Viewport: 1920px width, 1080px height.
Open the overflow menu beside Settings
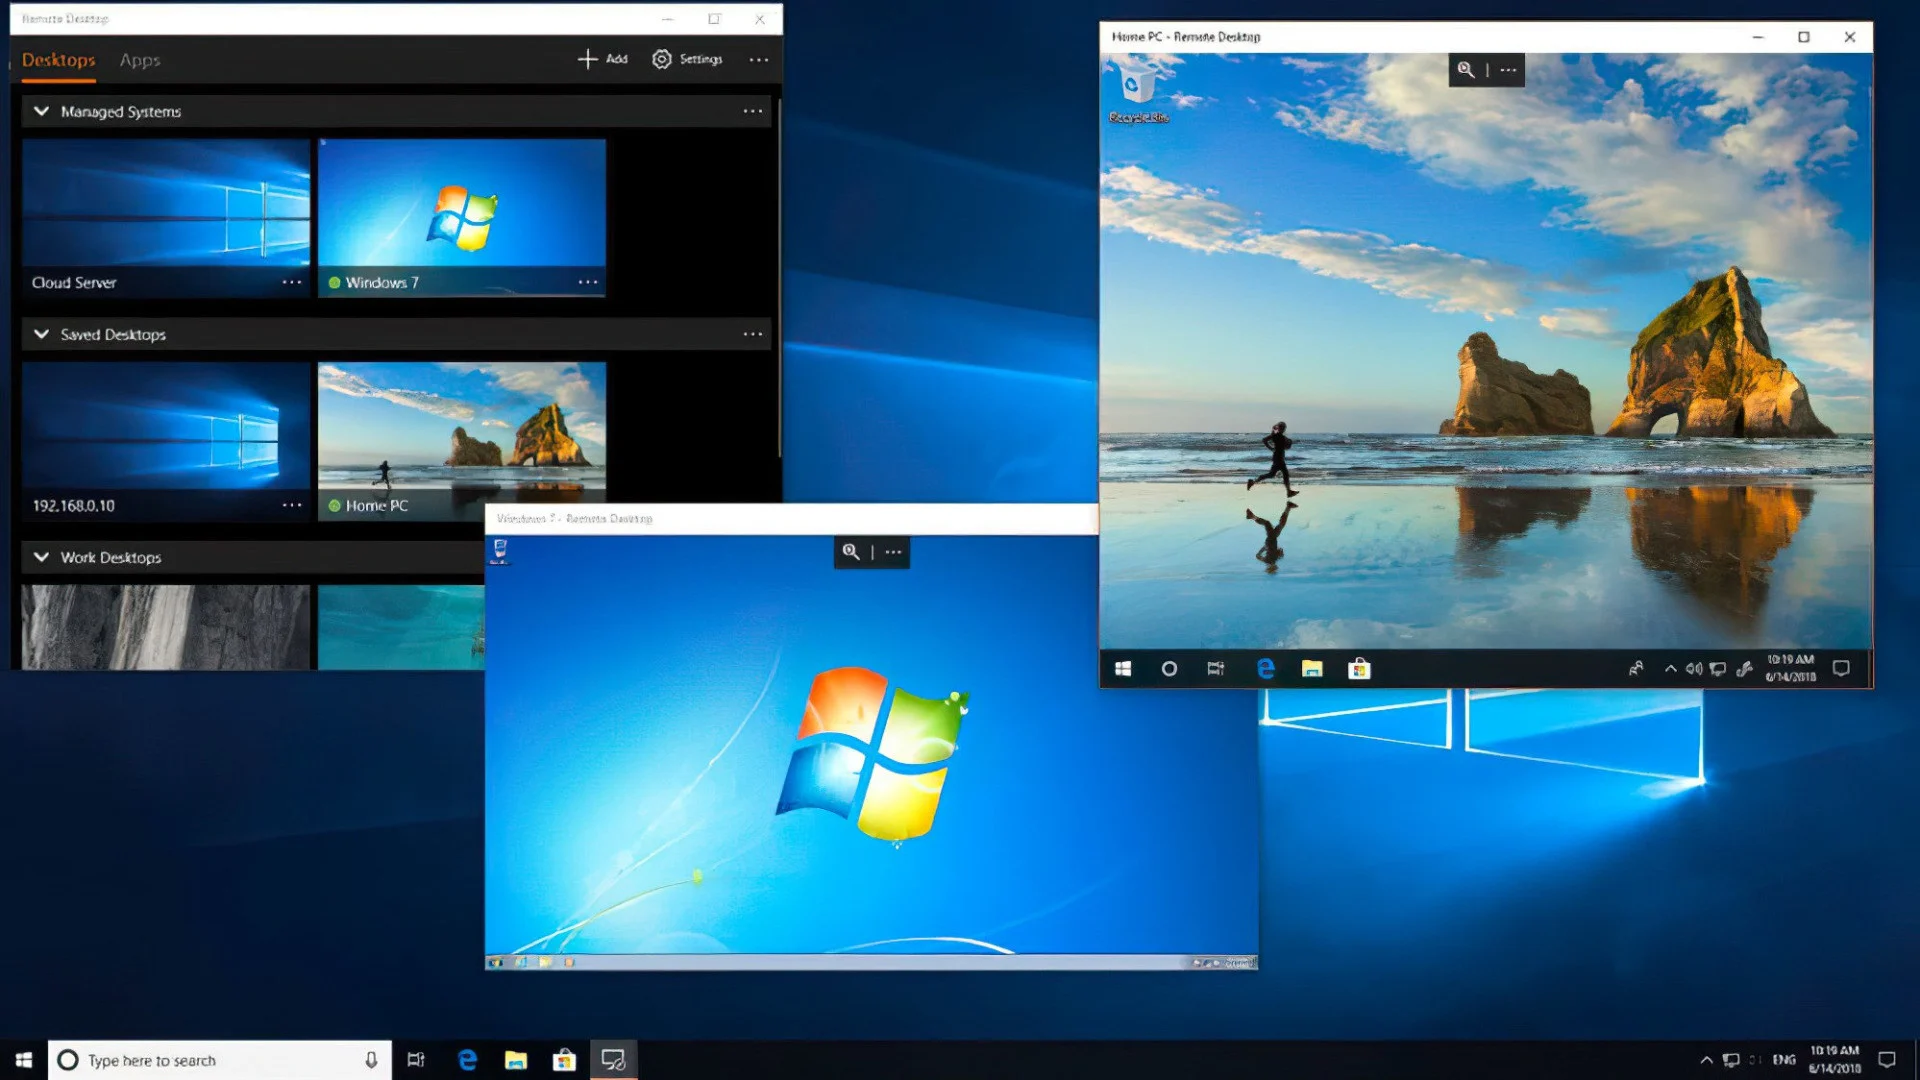[x=758, y=60]
